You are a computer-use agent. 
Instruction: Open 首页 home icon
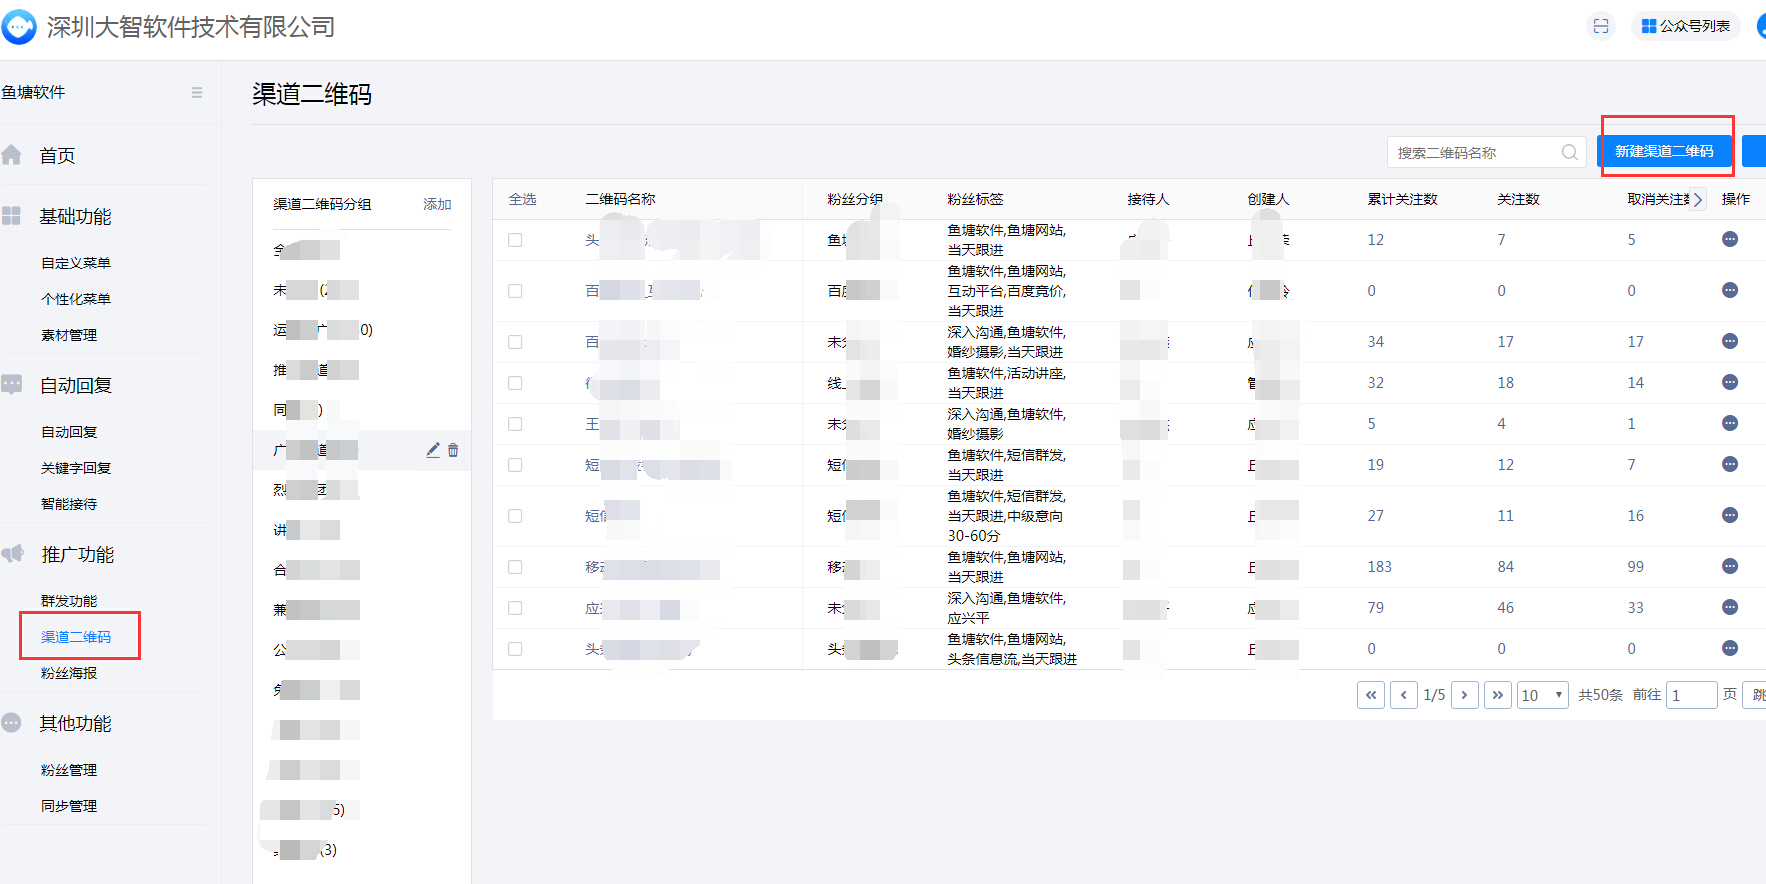pos(12,155)
